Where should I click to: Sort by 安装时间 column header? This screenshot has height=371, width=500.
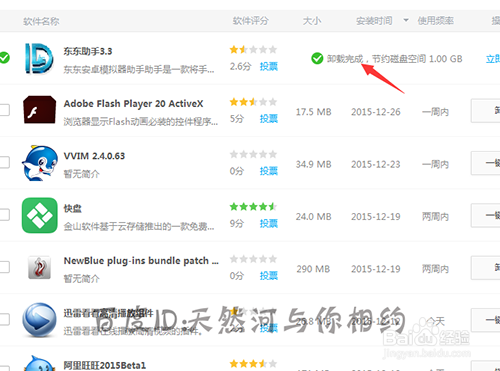point(374,21)
